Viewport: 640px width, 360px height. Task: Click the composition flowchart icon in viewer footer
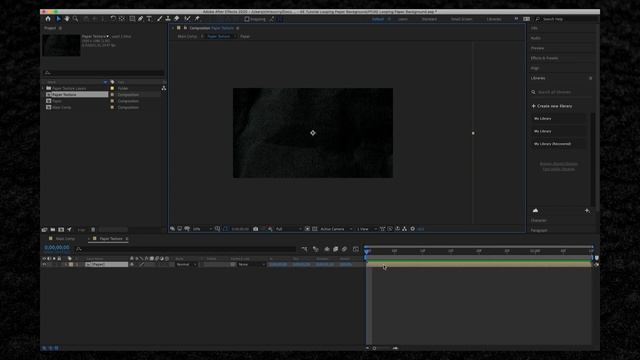(x=404, y=229)
